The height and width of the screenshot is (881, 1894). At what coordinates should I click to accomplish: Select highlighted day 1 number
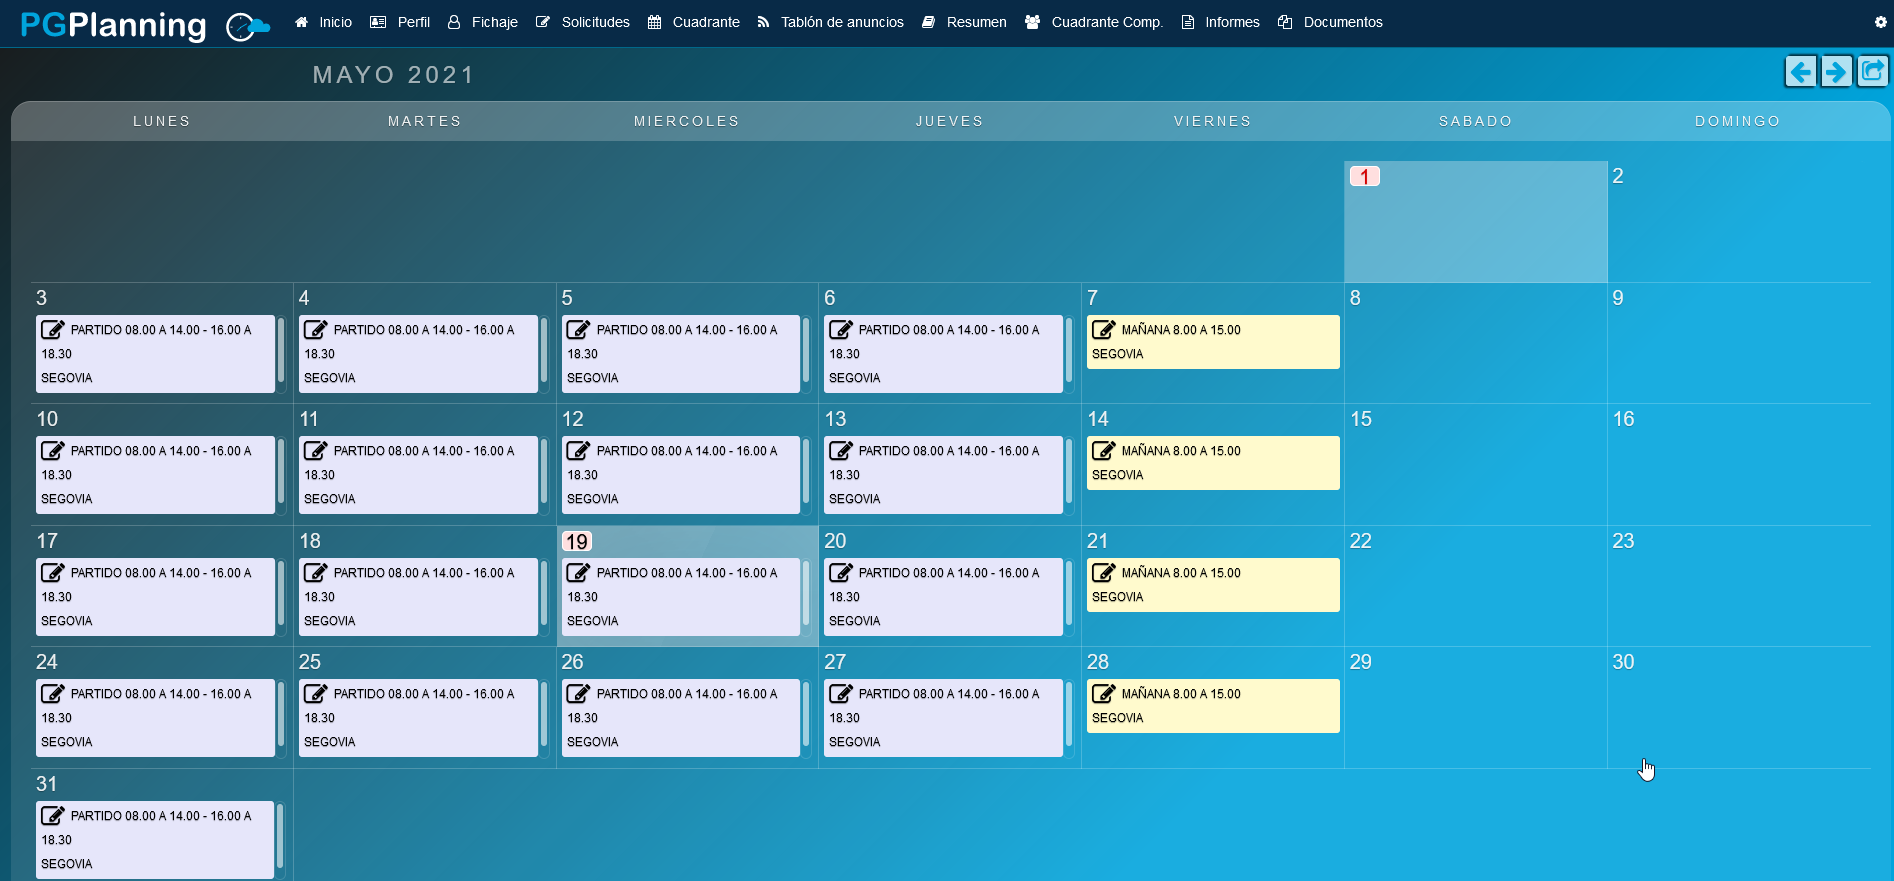1365,176
